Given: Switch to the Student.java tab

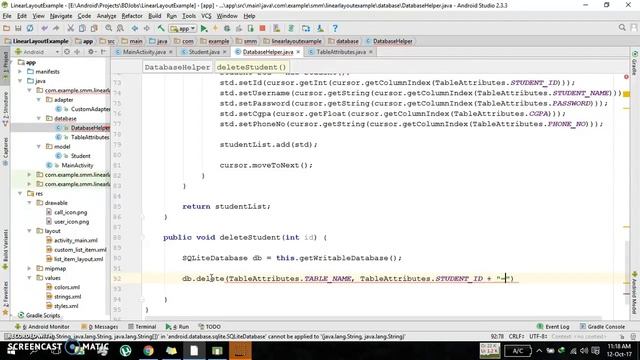Looking at the screenshot, I should 204,52.
